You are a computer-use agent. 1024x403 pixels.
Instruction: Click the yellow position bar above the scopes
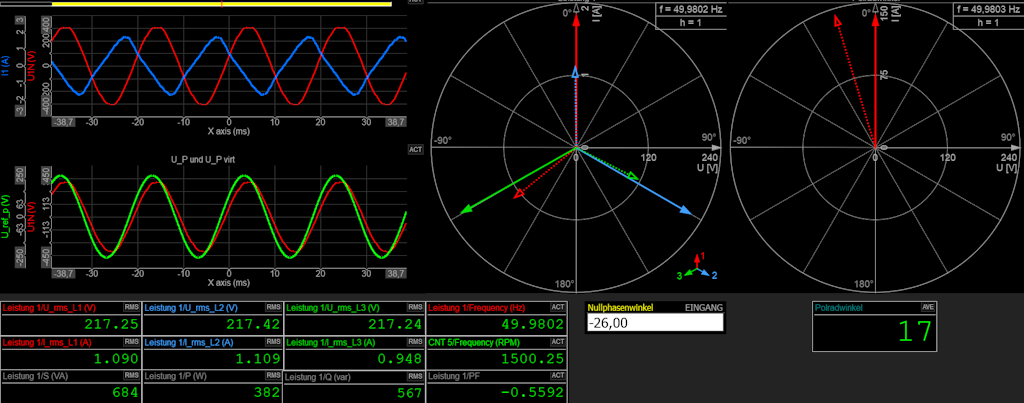point(221,4)
